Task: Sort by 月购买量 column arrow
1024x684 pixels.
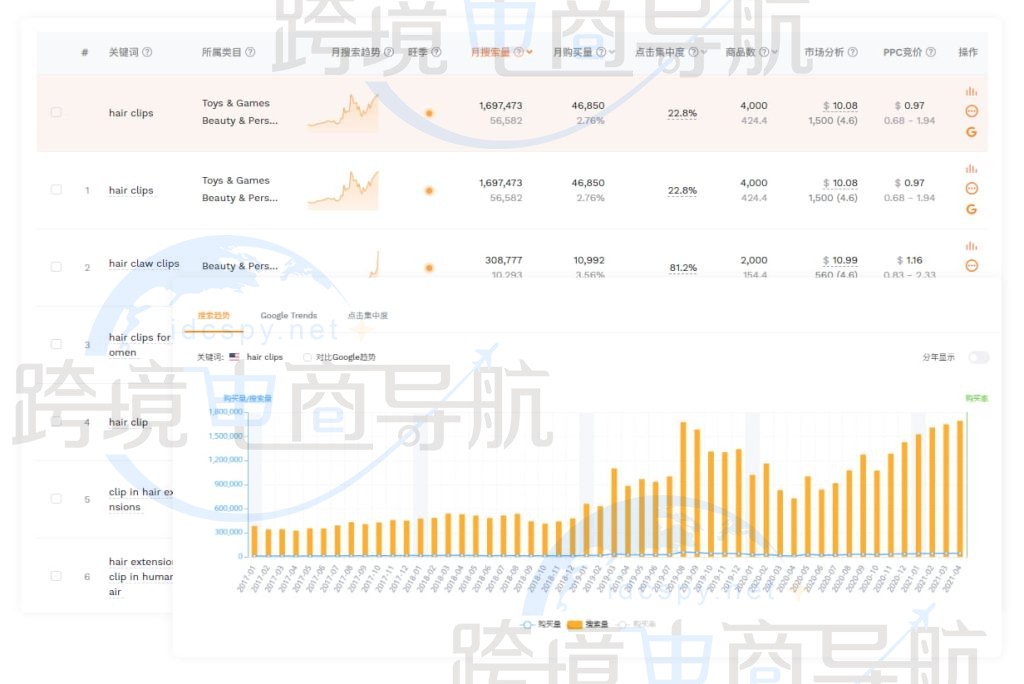Action: pos(611,52)
